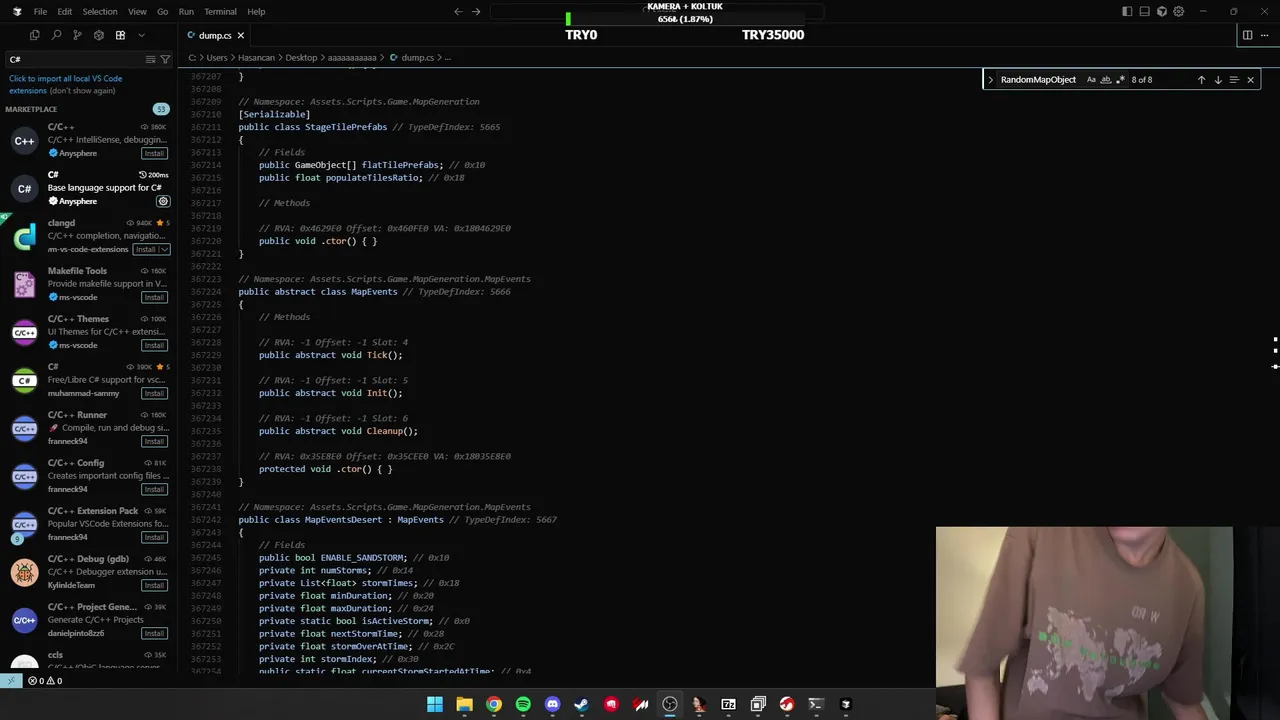
Task: Open the cube-shaped view icon in sidebar
Action: pos(98,35)
